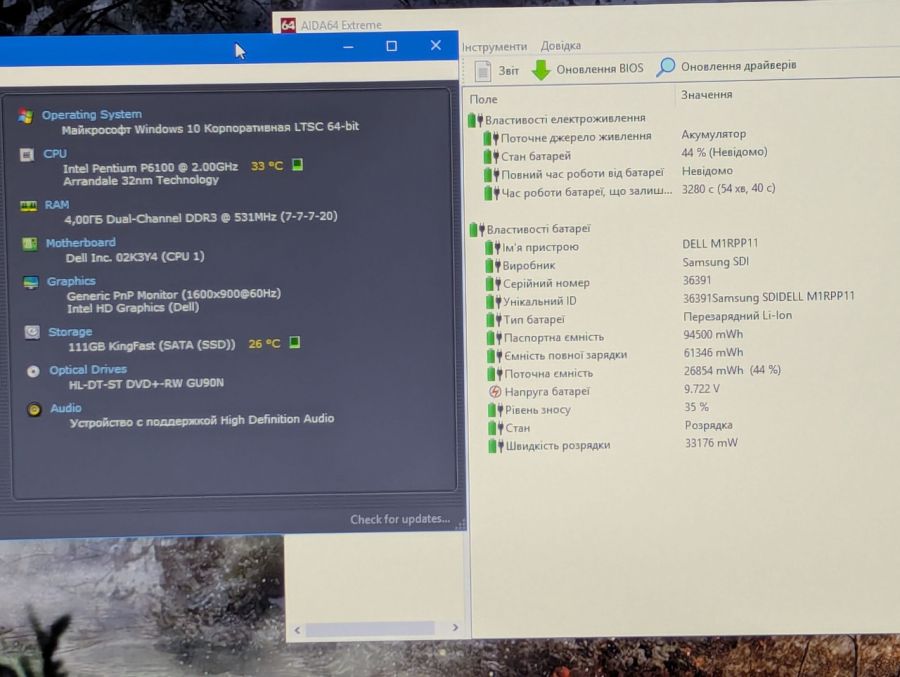Maximize the system info window
Viewport: 900px width, 677px height.
[391, 46]
